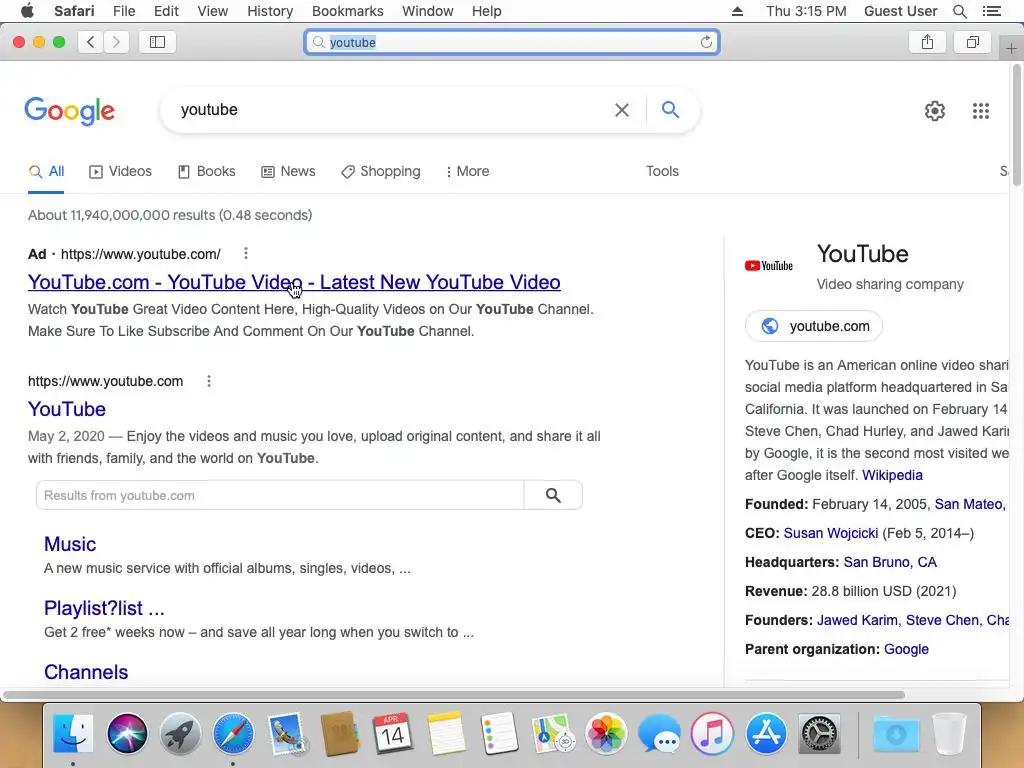This screenshot has height=768, width=1024.
Task: Open the Channels sitelink
Action: (86, 672)
